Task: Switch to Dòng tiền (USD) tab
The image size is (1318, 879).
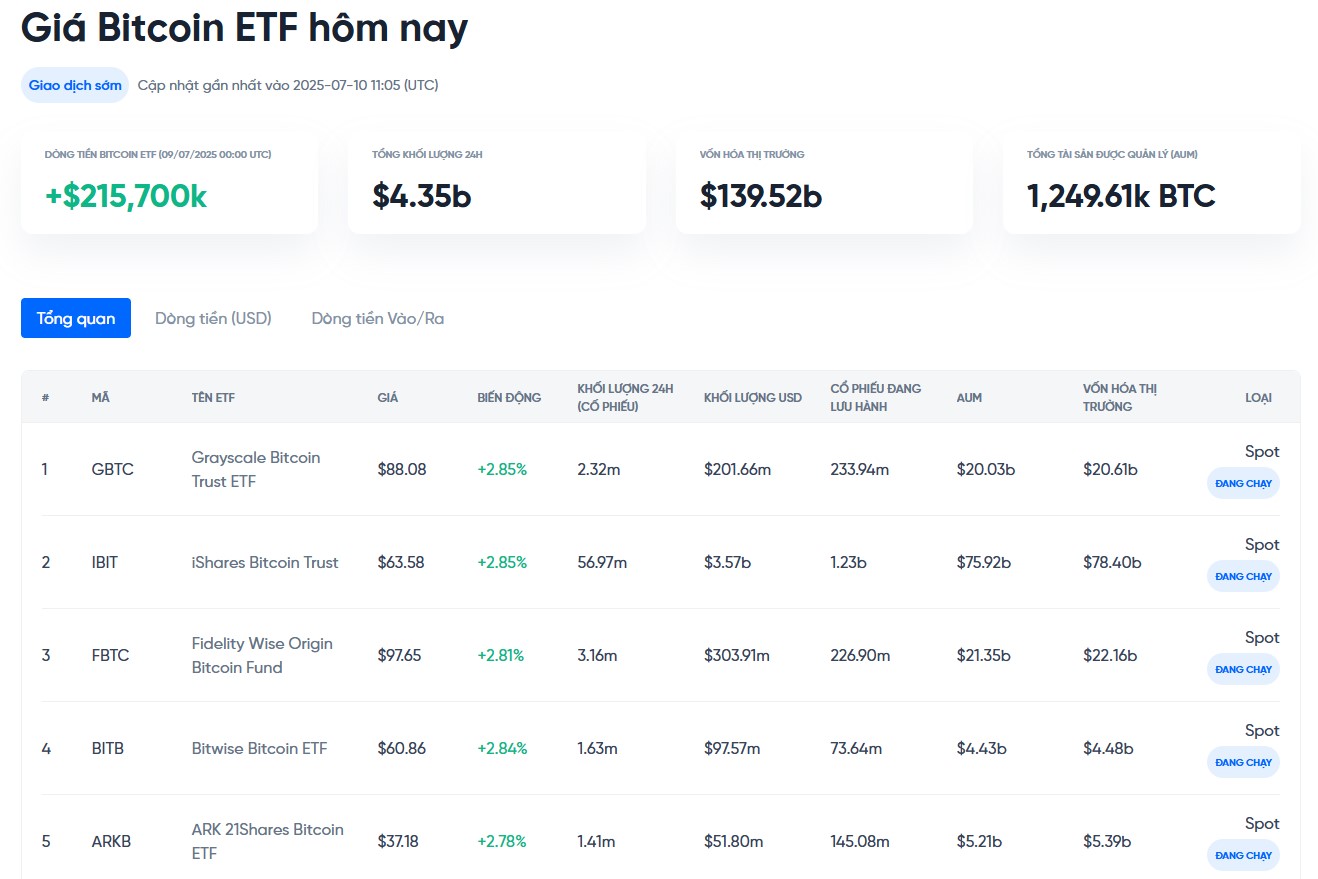Action: pyautogui.click(x=213, y=318)
